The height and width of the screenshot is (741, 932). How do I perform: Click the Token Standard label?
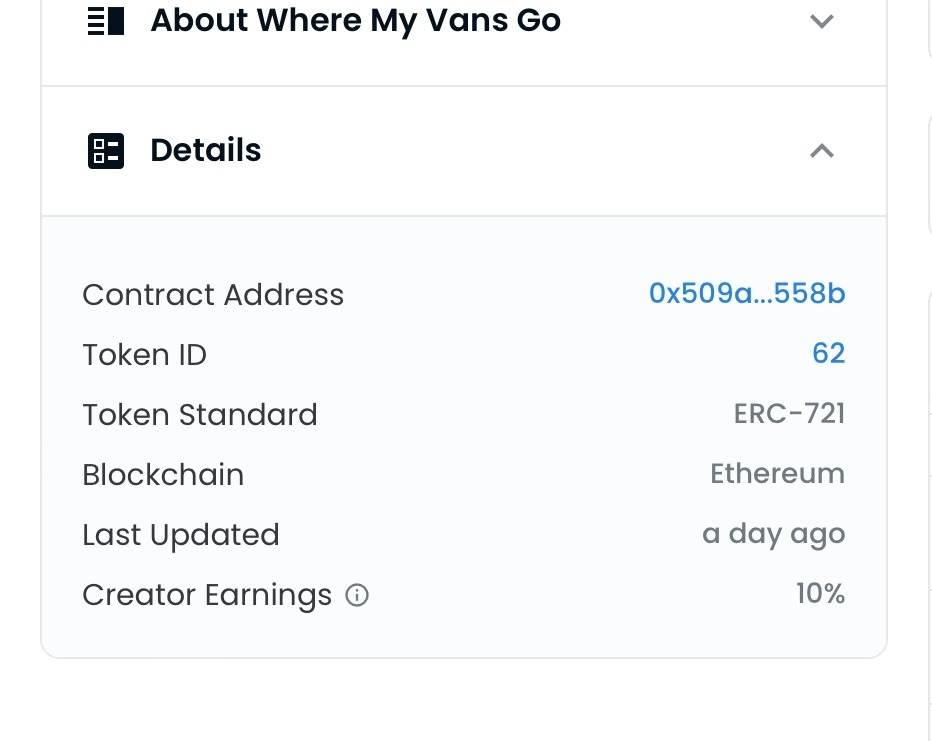(x=200, y=415)
